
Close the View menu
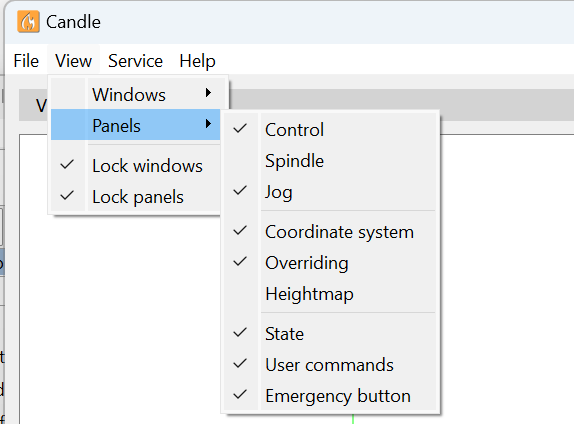coord(74,61)
